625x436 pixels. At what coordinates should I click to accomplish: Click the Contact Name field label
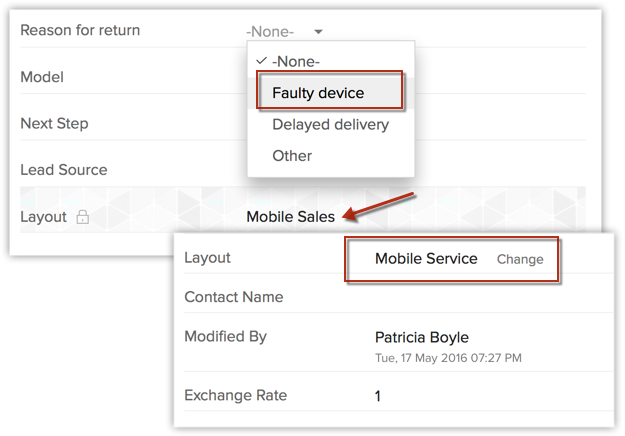pyautogui.click(x=233, y=297)
